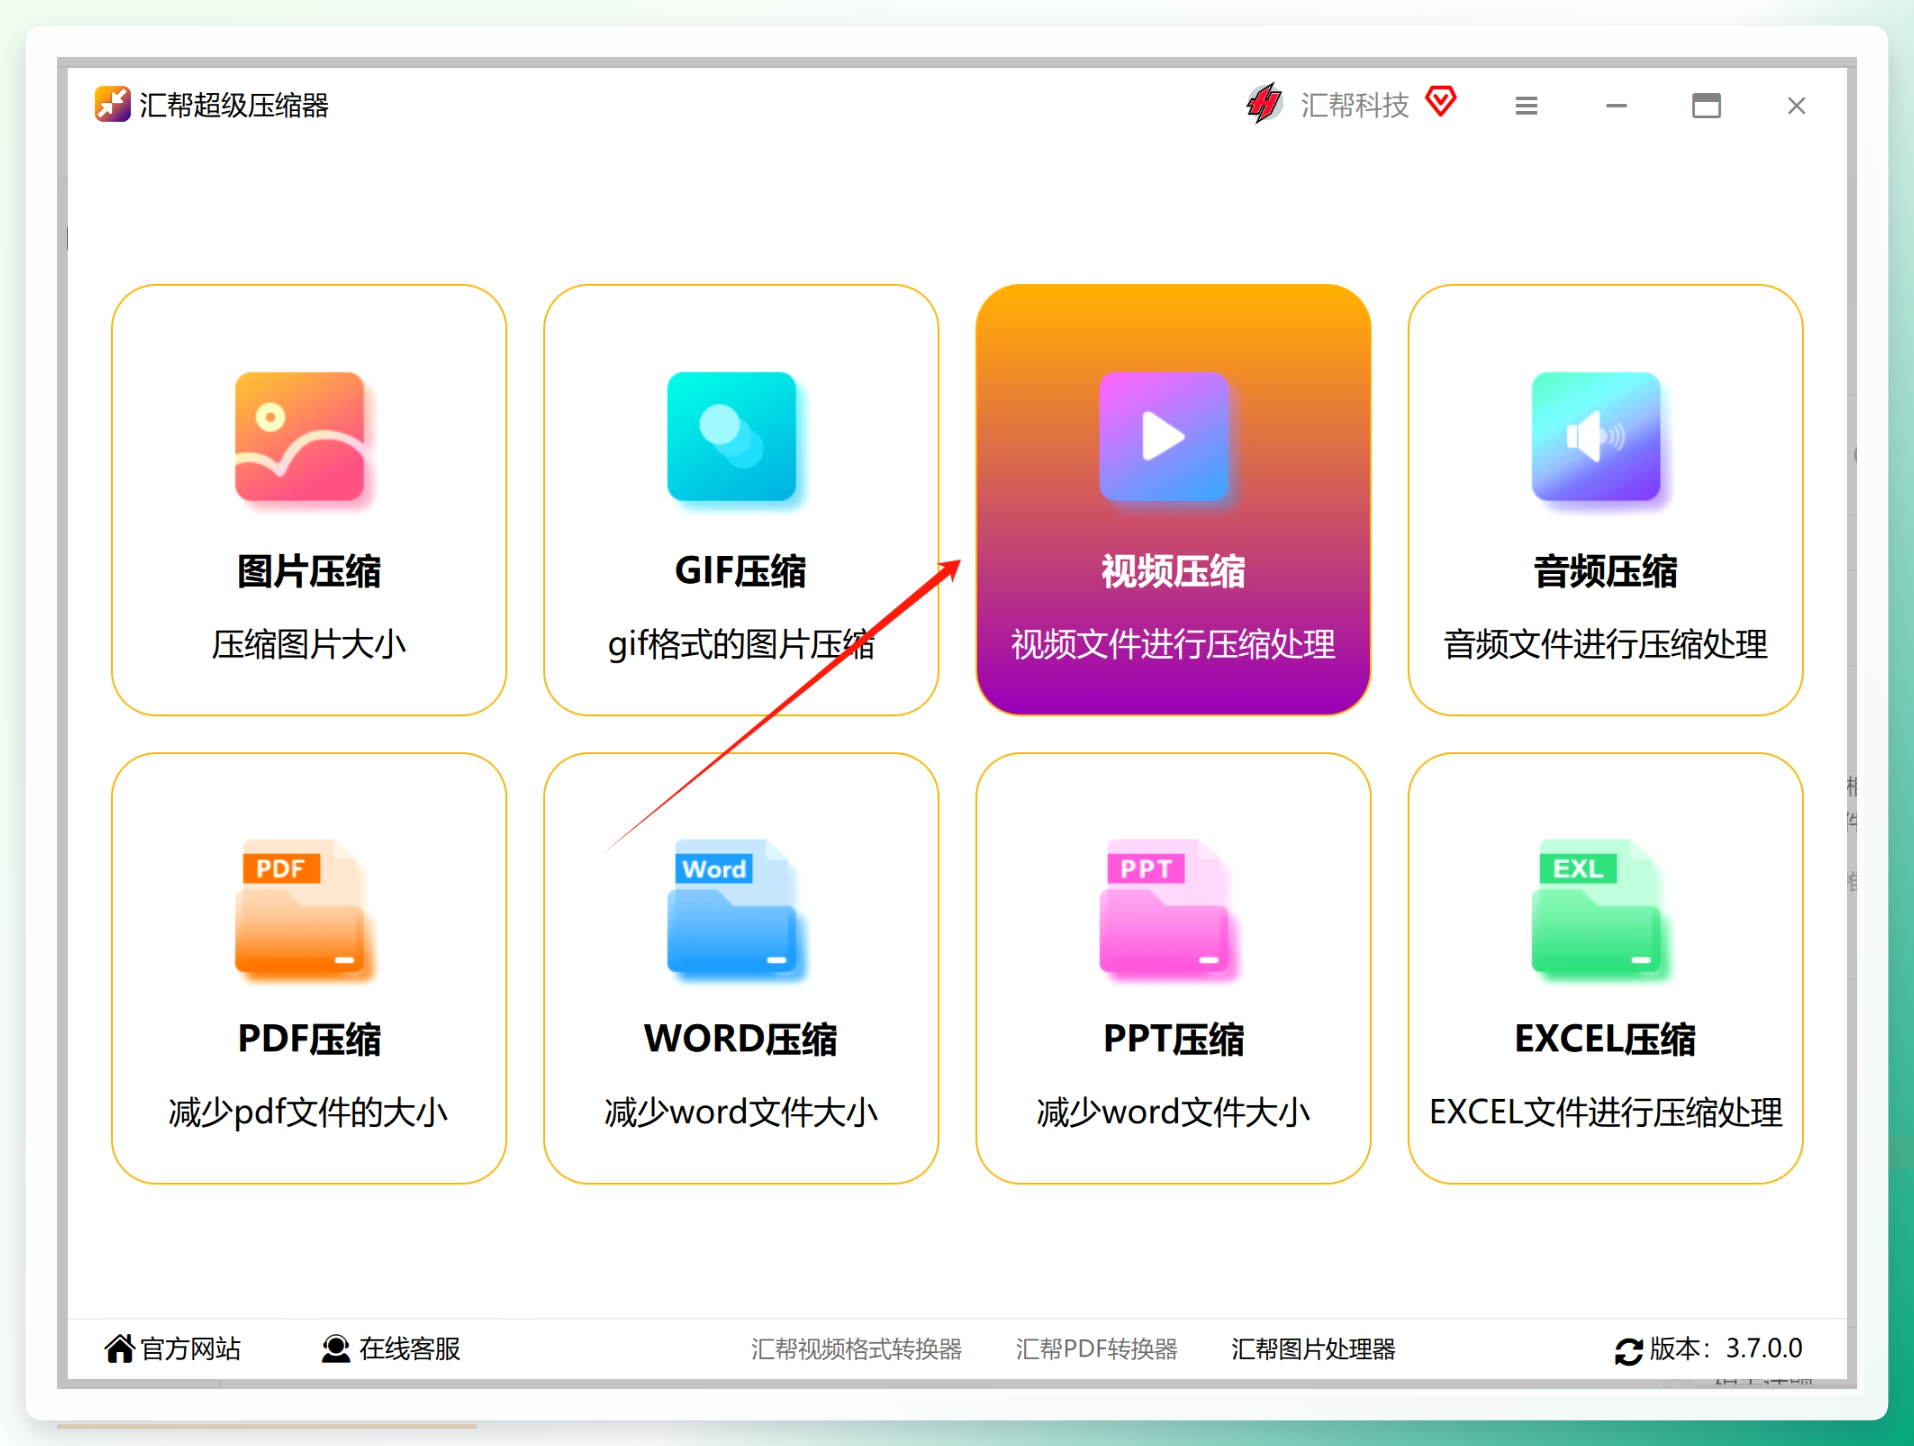
Task: Open 官方网站 link
Action: click(191, 1348)
